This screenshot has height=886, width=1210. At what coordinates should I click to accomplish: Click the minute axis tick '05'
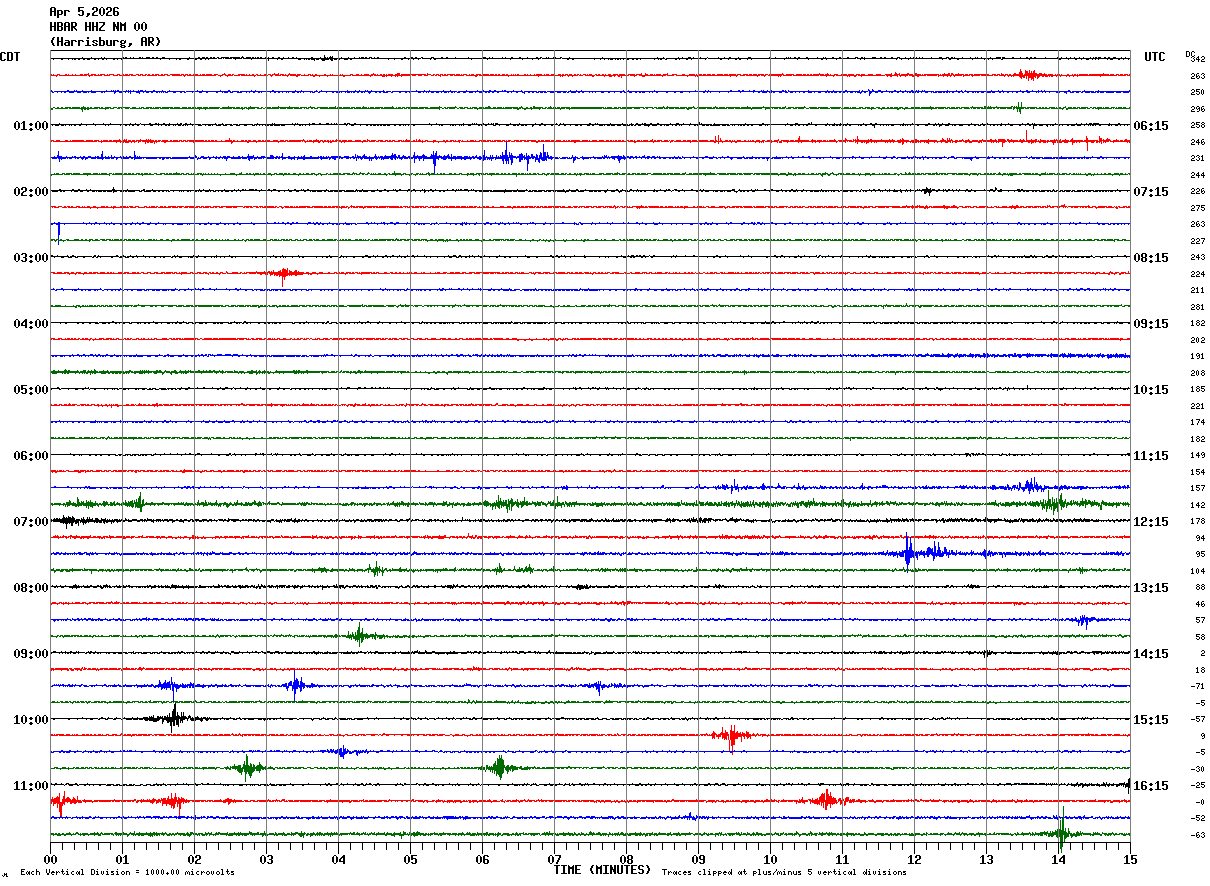(410, 859)
